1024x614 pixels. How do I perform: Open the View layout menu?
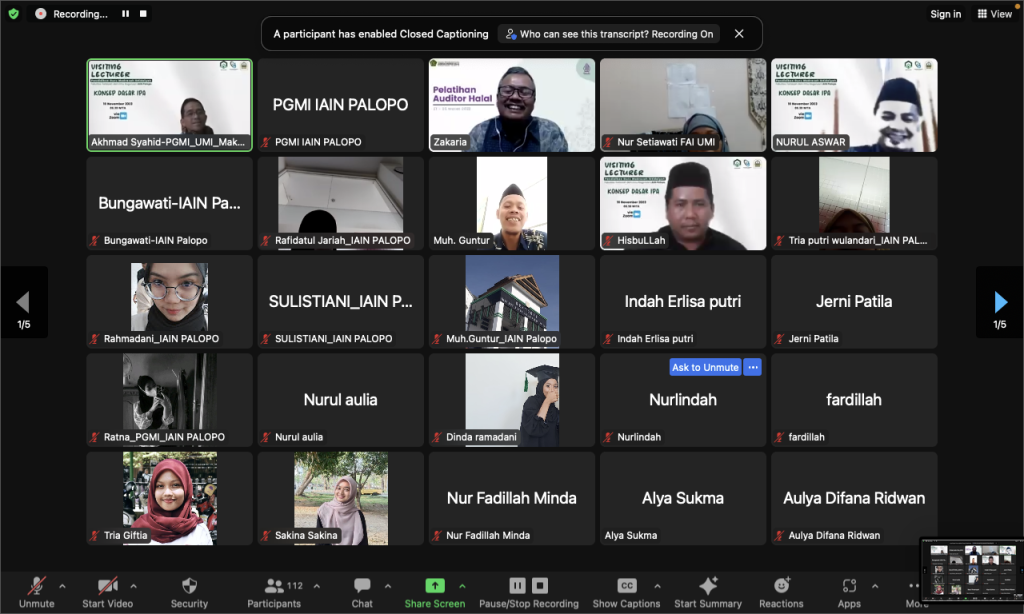pyautogui.click(x=994, y=14)
